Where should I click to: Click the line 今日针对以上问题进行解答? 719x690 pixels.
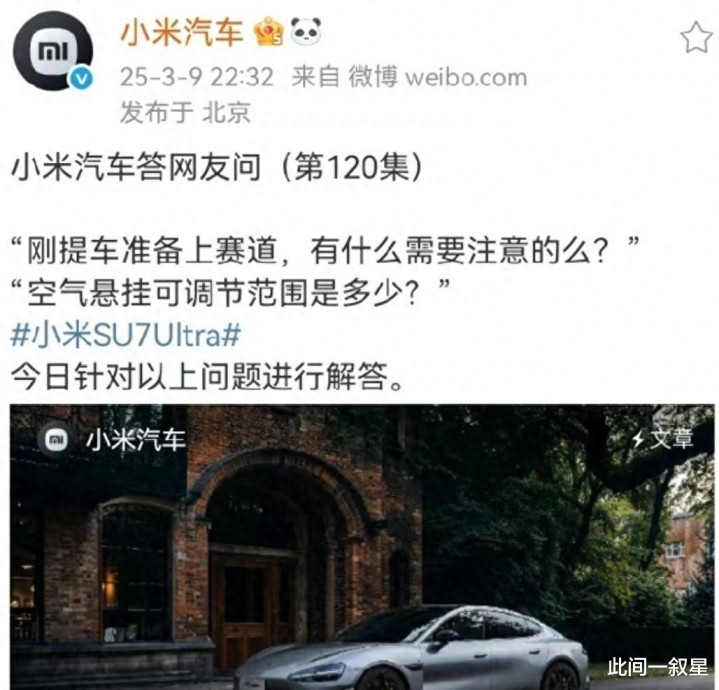click(x=207, y=376)
